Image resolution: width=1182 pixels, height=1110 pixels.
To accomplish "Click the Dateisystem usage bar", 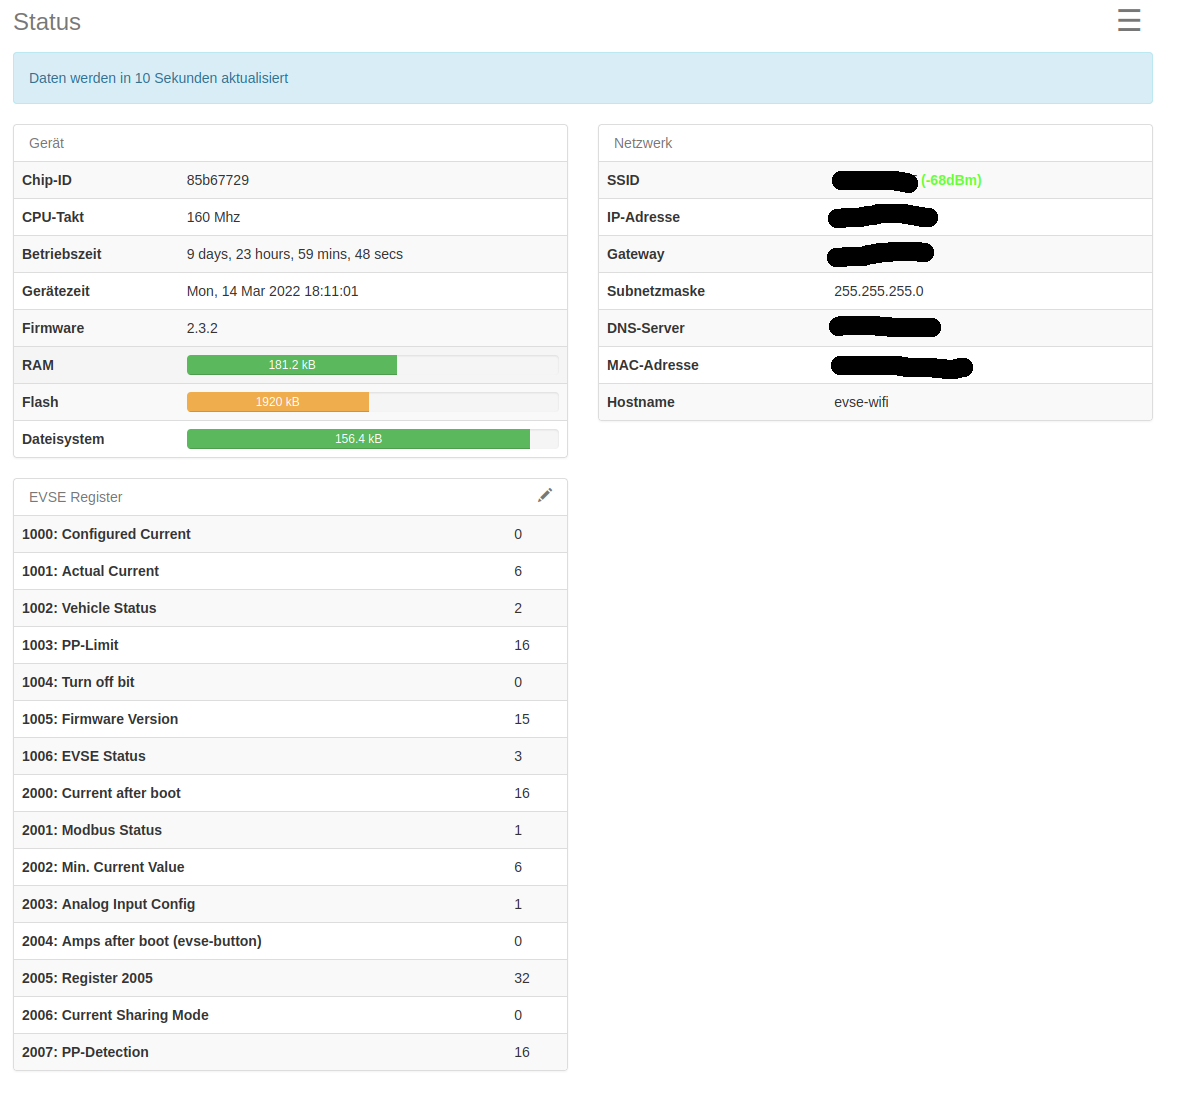I will (372, 439).
